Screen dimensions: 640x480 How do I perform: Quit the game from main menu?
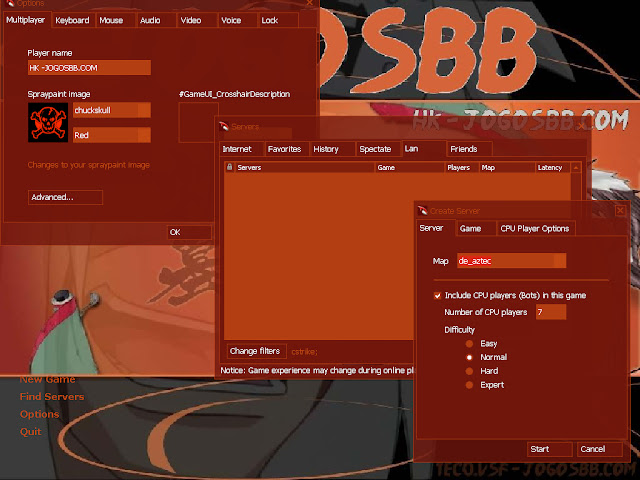coord(31,432)
